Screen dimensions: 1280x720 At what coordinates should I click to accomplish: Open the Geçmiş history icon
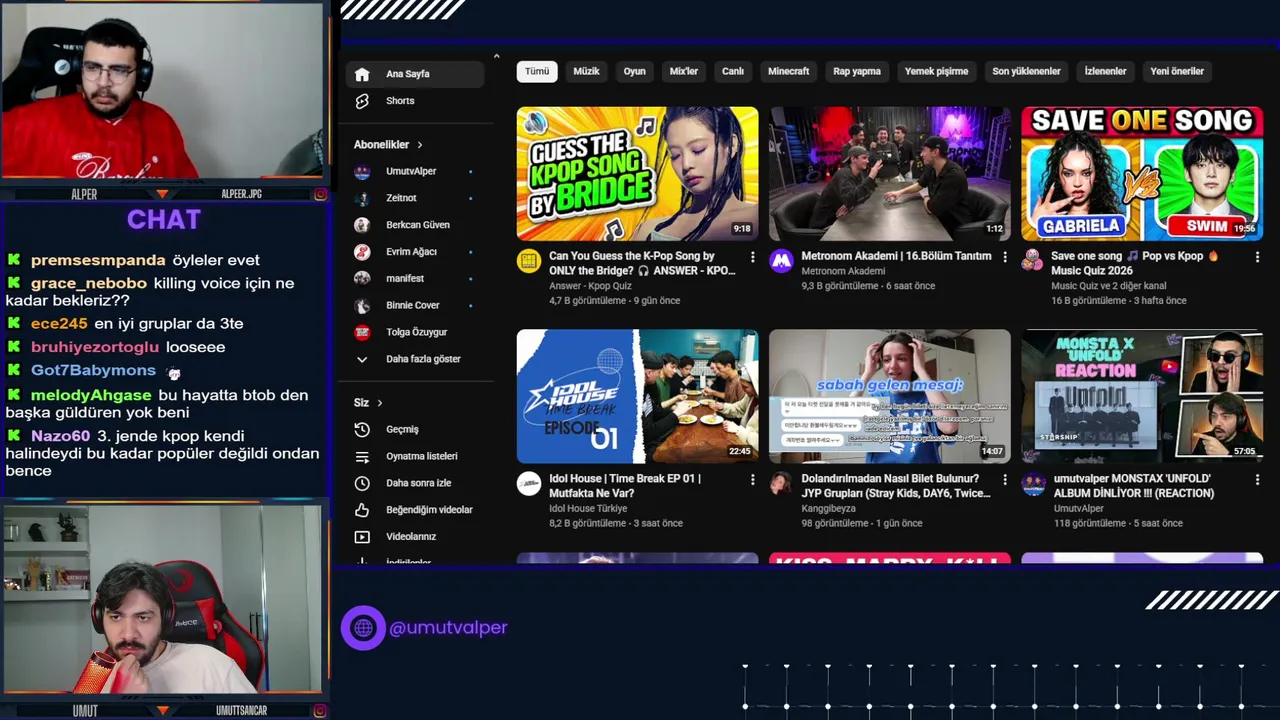point(362,429)
